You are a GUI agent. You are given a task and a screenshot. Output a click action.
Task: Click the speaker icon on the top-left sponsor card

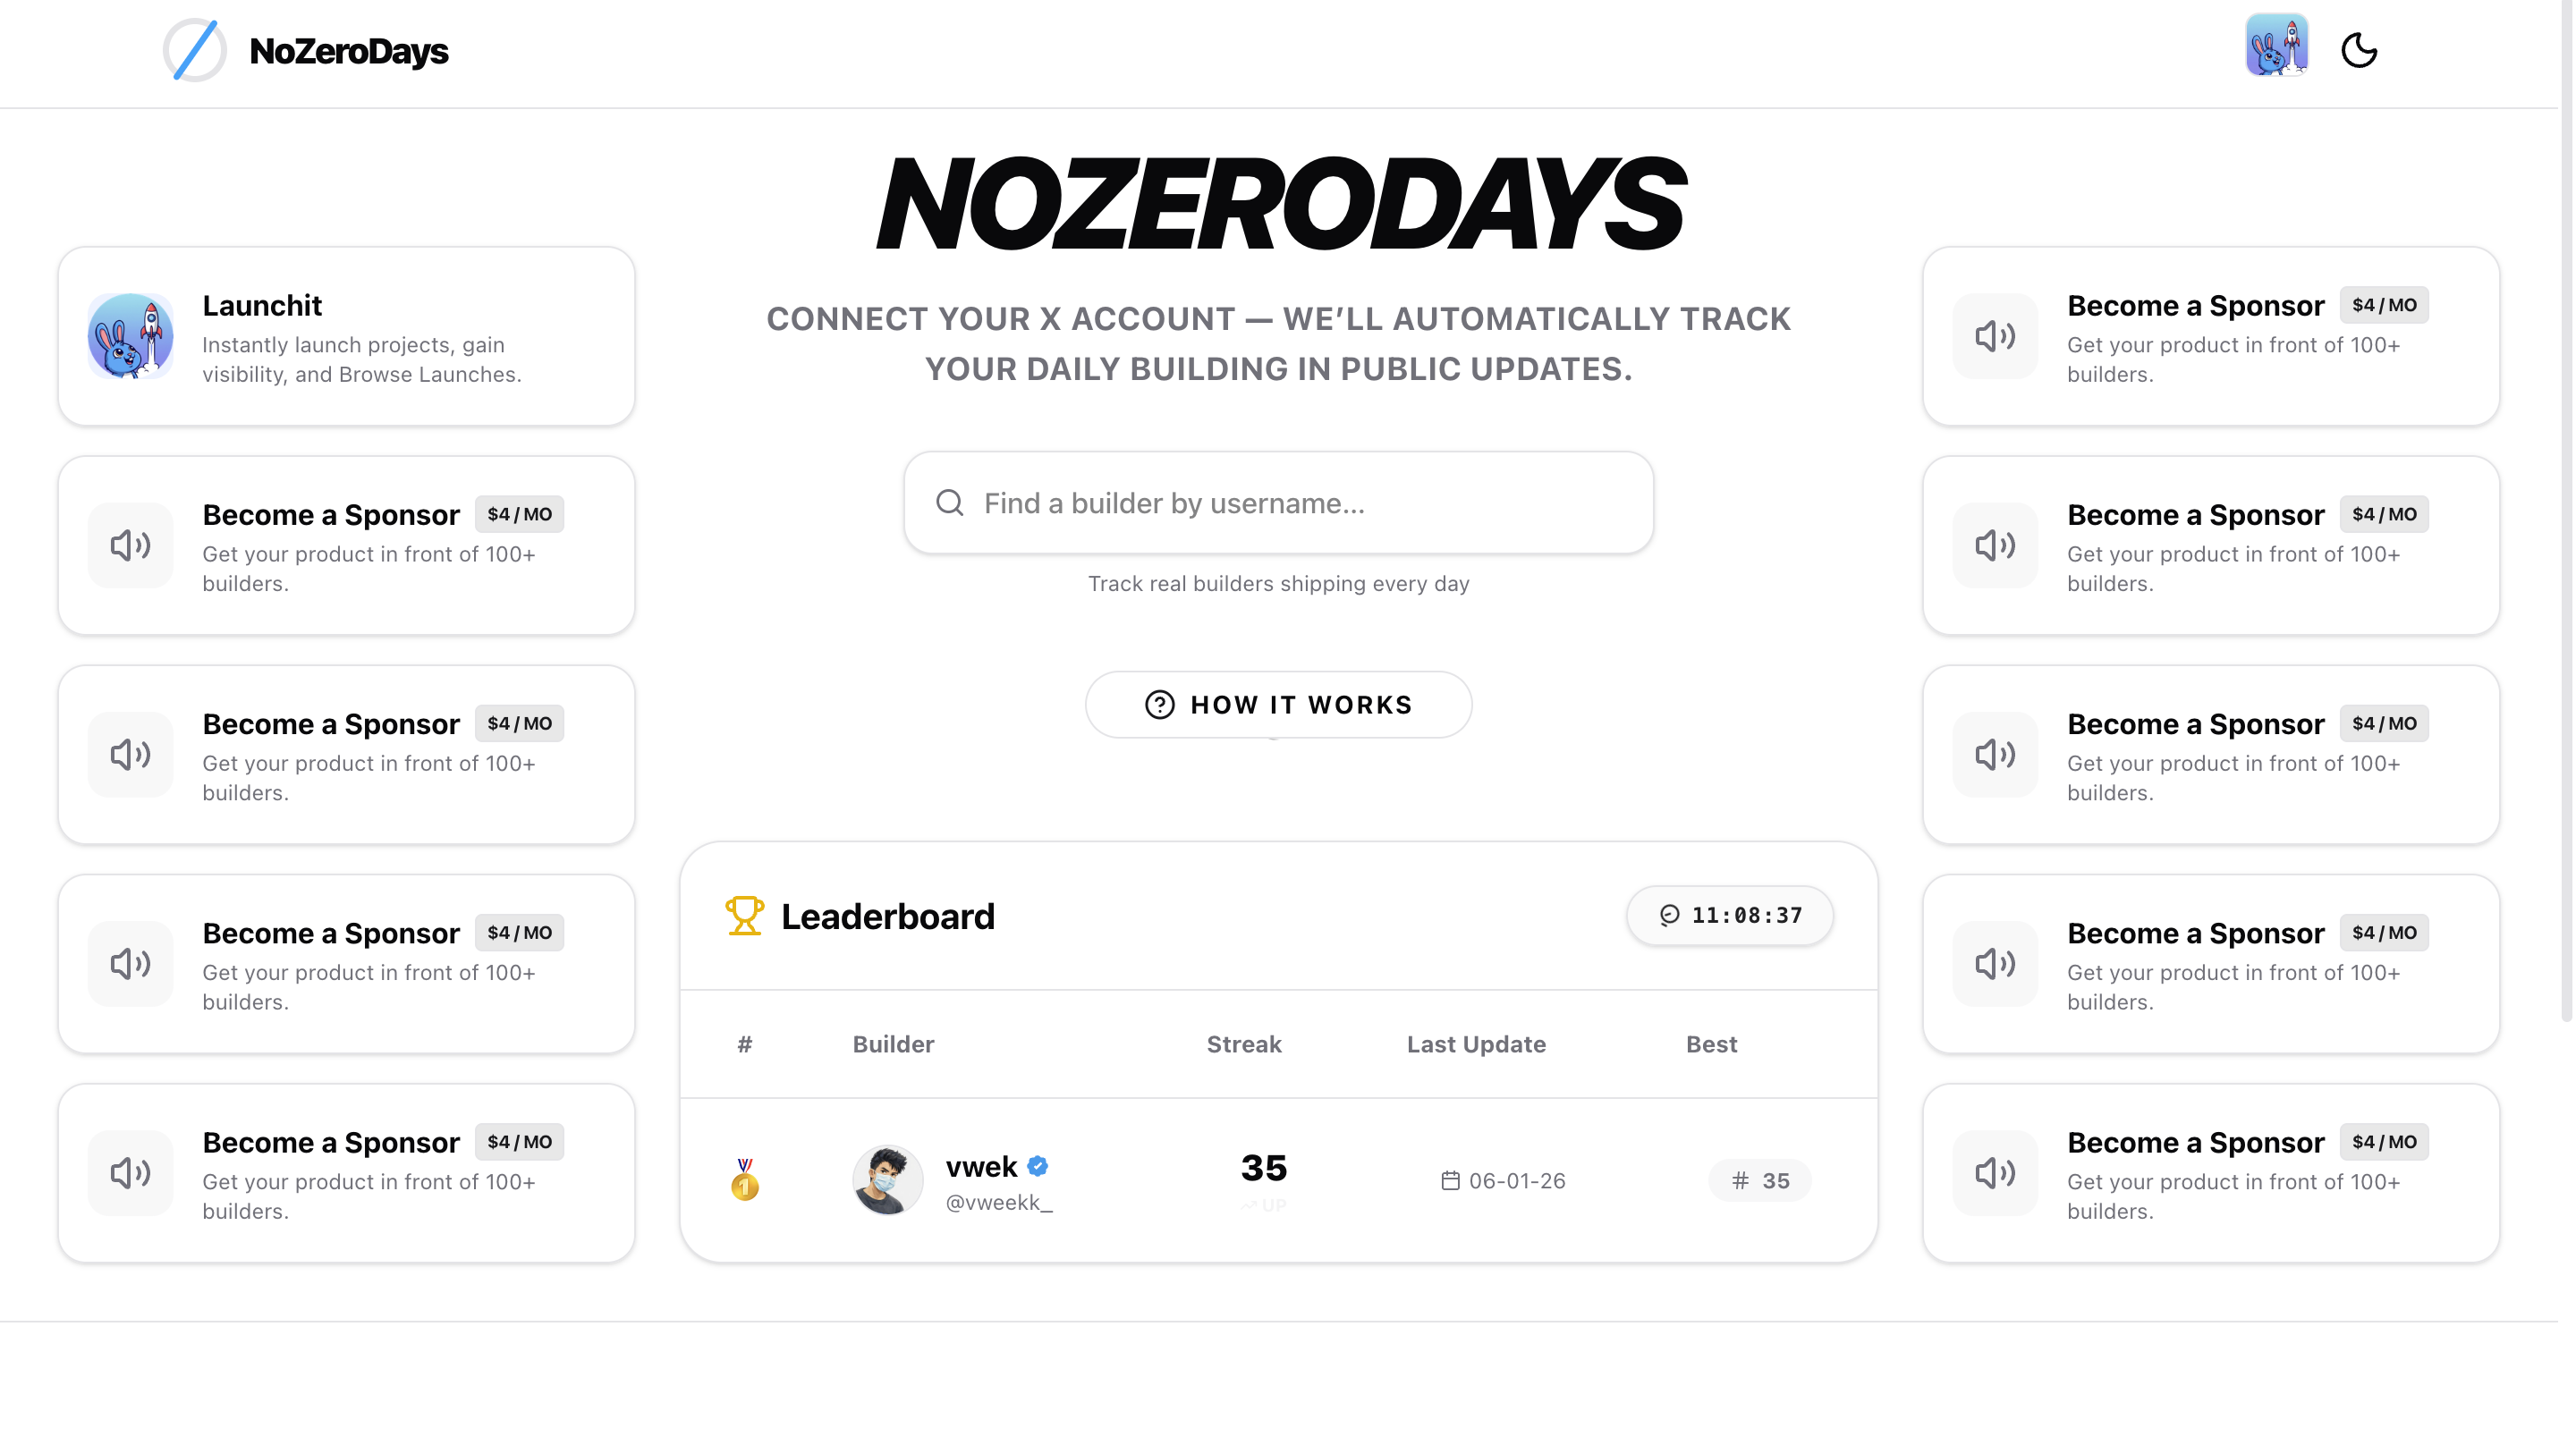coord(129,544)
